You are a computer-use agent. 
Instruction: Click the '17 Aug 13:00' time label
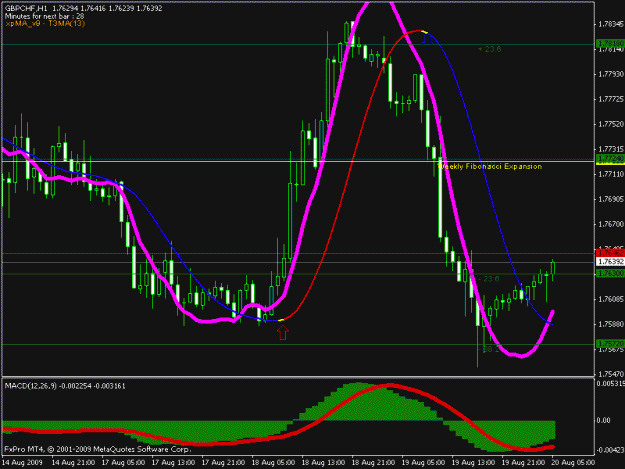pyautogui.click(x=173, y=463)
